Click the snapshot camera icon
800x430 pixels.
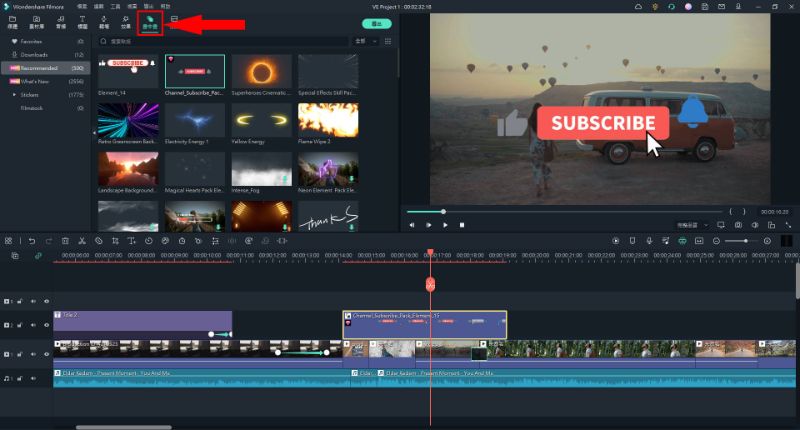pos(738,225)
